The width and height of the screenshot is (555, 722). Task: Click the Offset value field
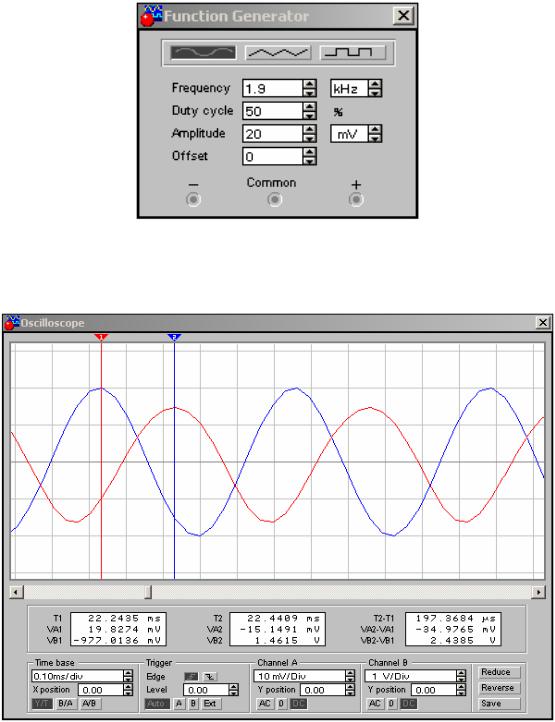pyautogui.click(x=273, y=156)
